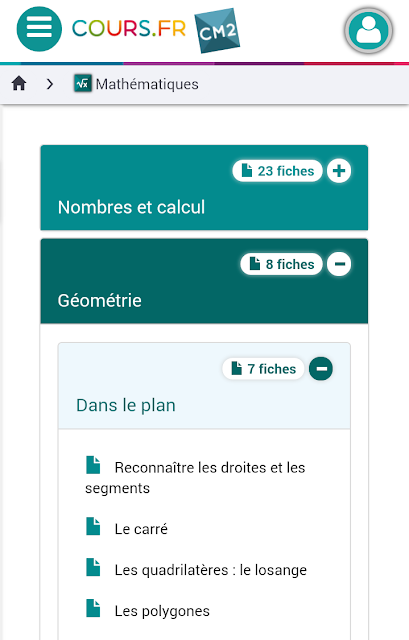Open the hamburger menu
409x640 pixels.
pyautogui.click(x=39, y=29)
